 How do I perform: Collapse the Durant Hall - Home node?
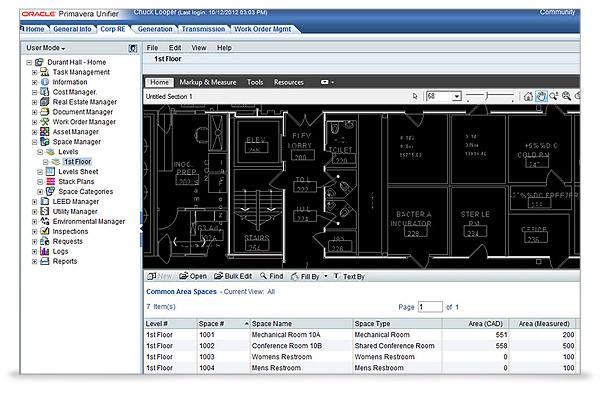coord(29,62)
